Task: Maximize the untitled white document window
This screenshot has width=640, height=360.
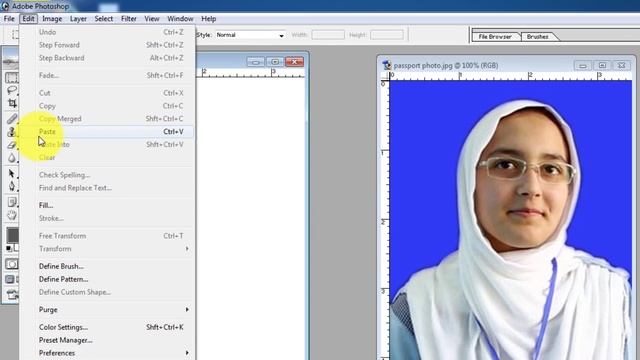Action: point(275,62)
